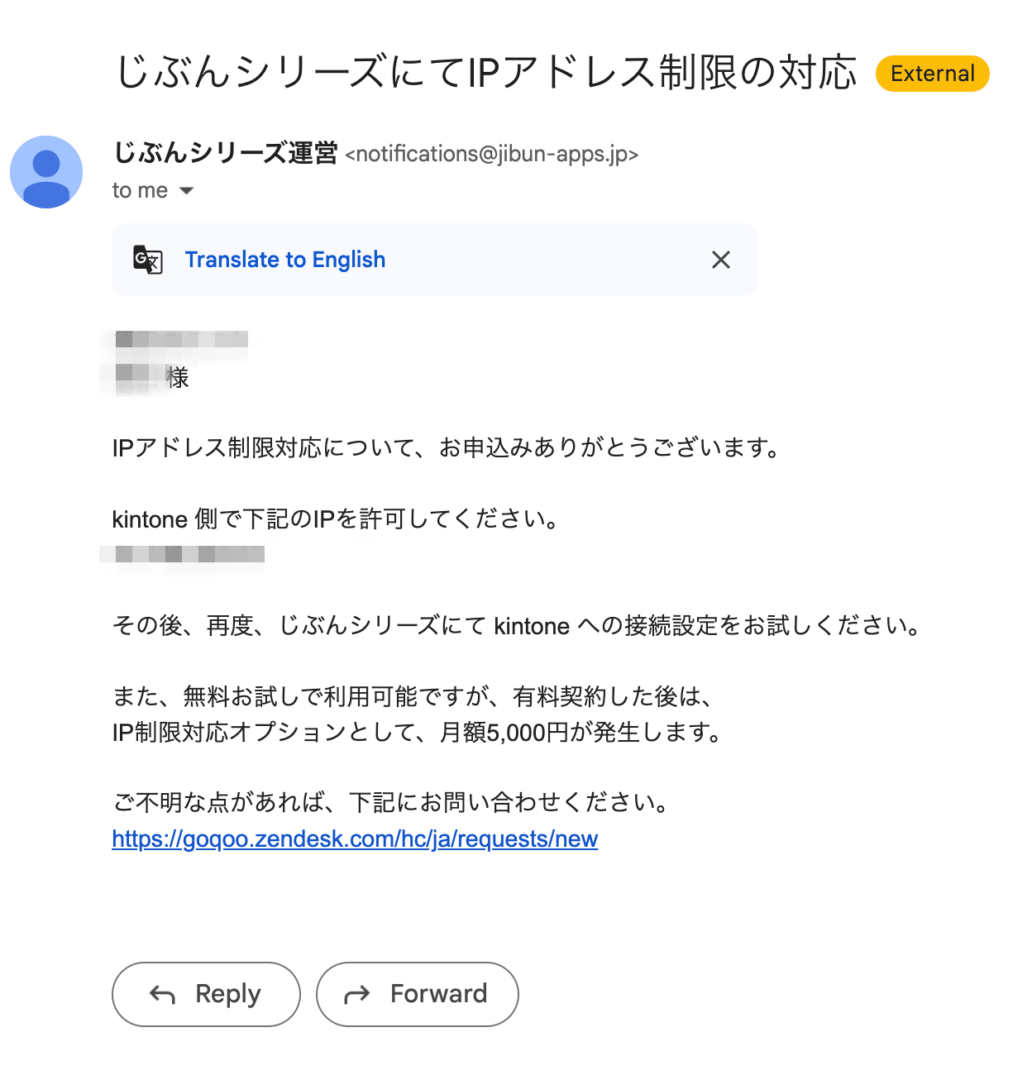This screenshot has height=1080, width=1032.
Task: Click the Google Translate icon in the banner
Action: [x=147, y=260]
